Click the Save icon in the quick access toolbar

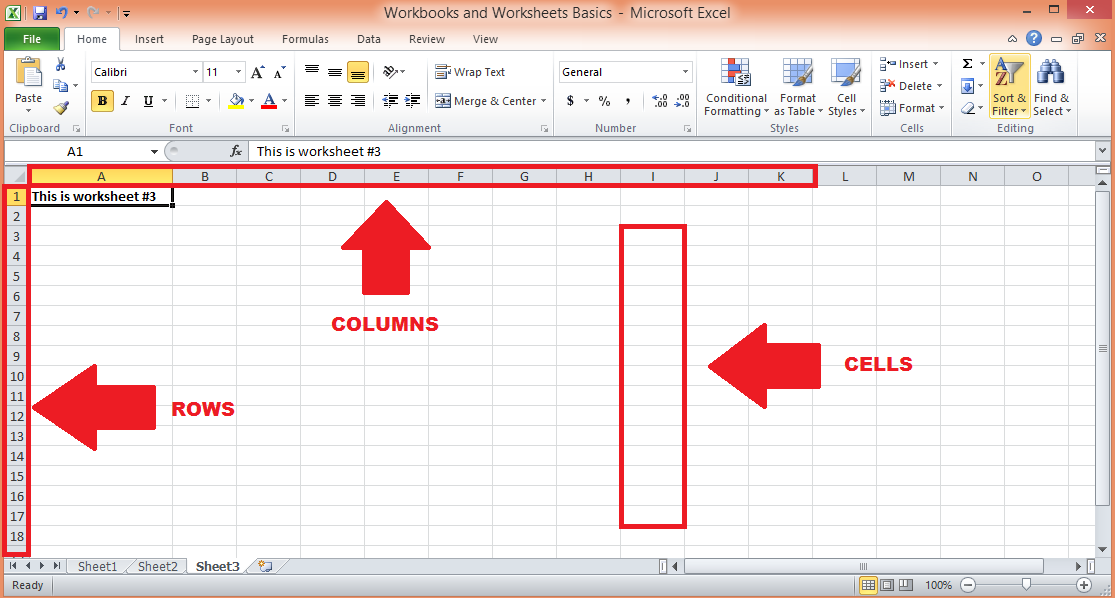(40, 13)
